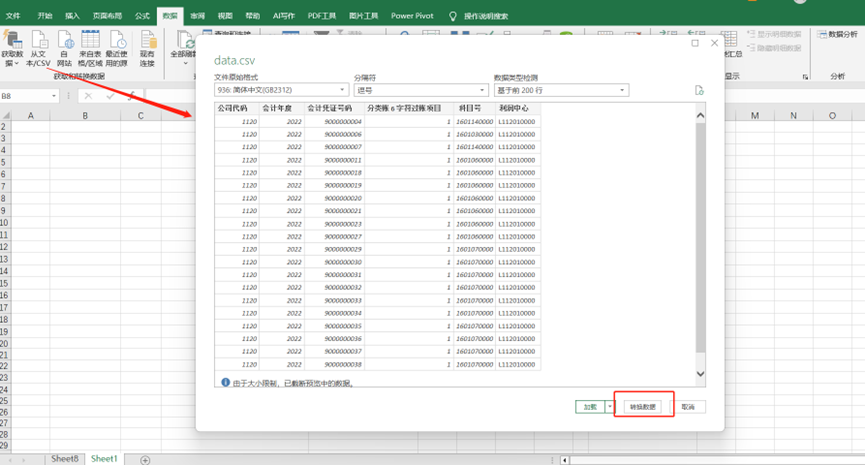Click the preview scrollbar down arrow
The width and height of the screenshot is (865, 465).
click(700, 374)
